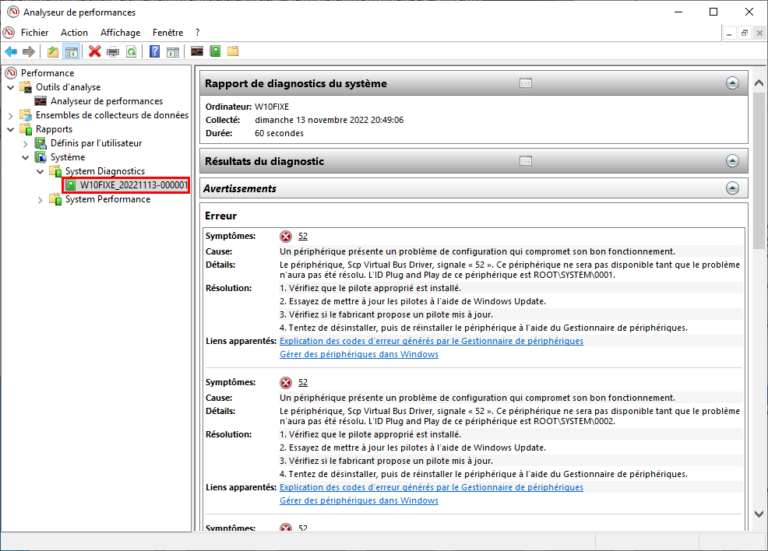Print the report using the printer icon
The width and height of the screenshot is (768, 551).
point(113,51)
